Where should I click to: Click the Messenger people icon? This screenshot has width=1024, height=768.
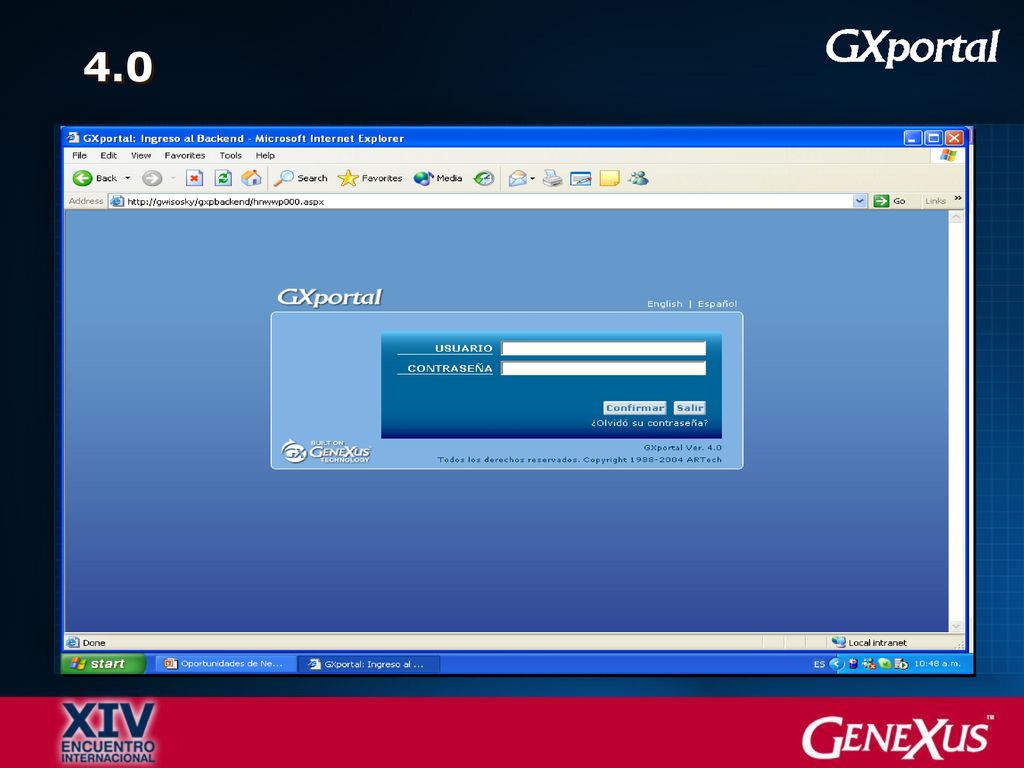pyautogui.click(x=638, y=178)
